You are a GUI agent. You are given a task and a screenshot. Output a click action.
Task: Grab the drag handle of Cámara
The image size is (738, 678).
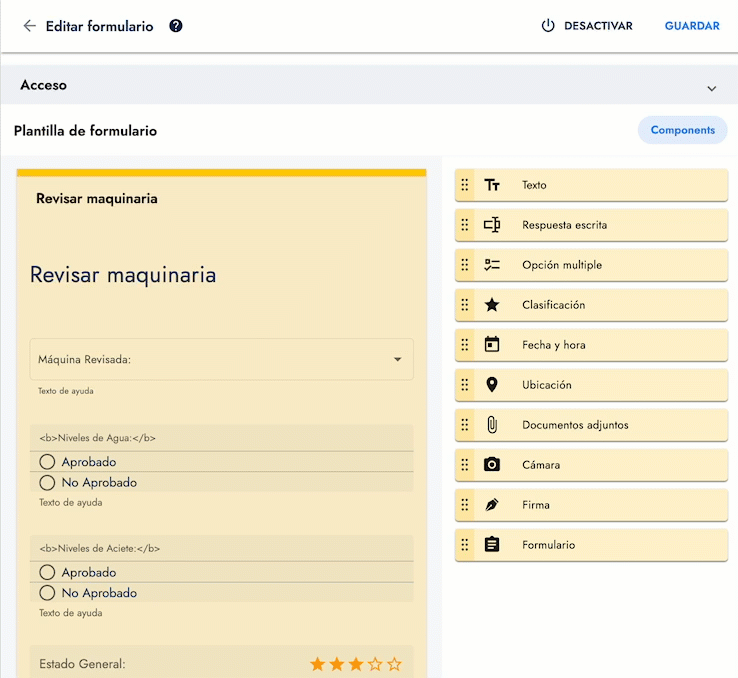click(x=465, y=465)
